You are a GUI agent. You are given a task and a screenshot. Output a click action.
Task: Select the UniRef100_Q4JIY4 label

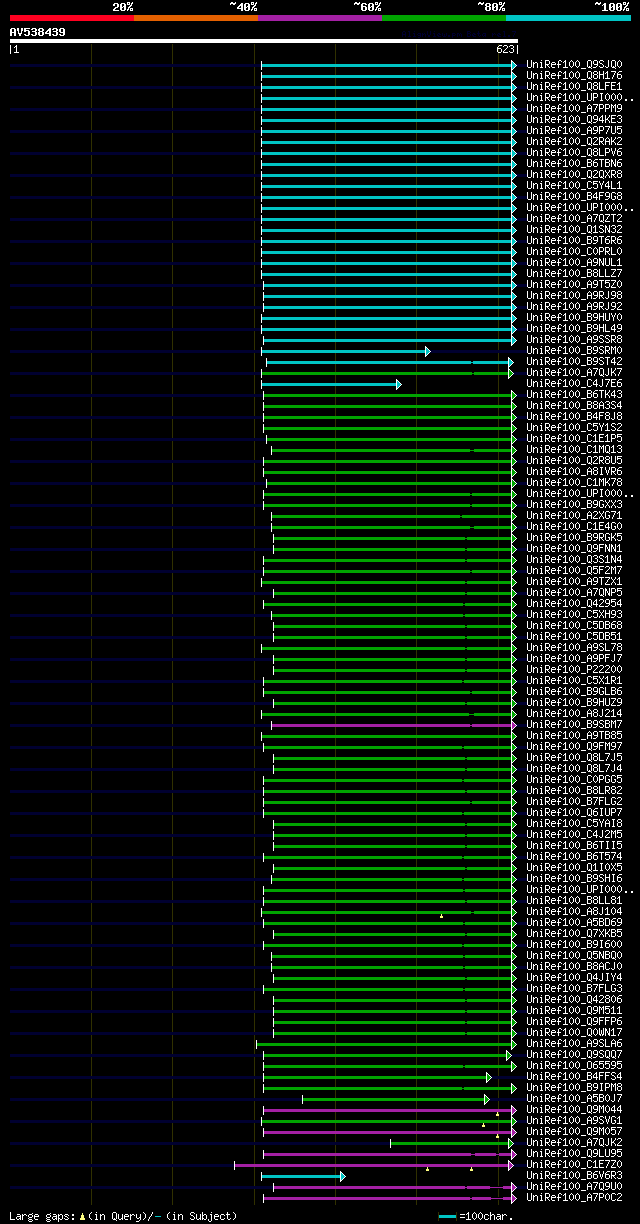(x=574, y=978)
